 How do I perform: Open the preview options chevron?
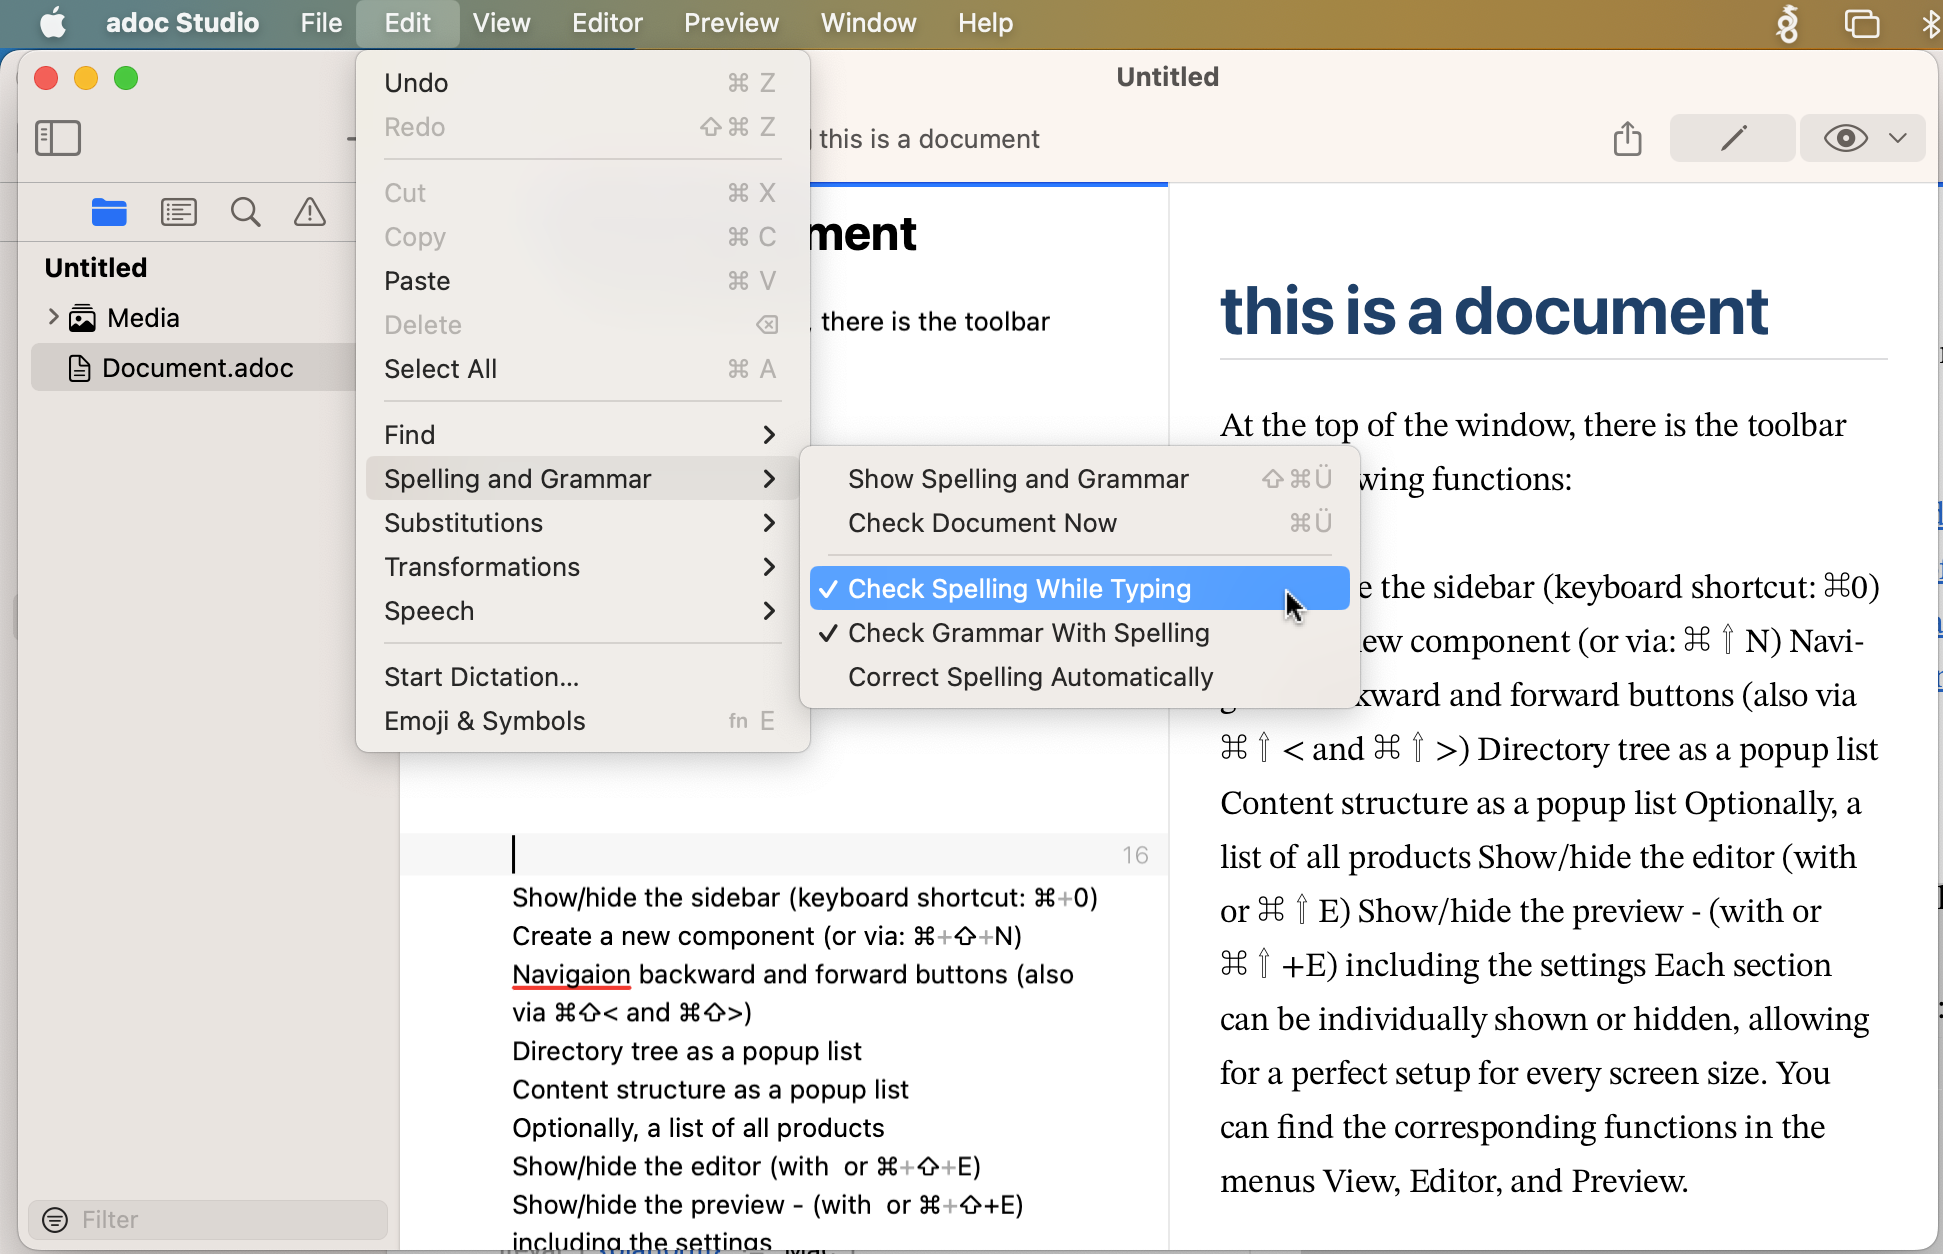[x=1898, y=138]
